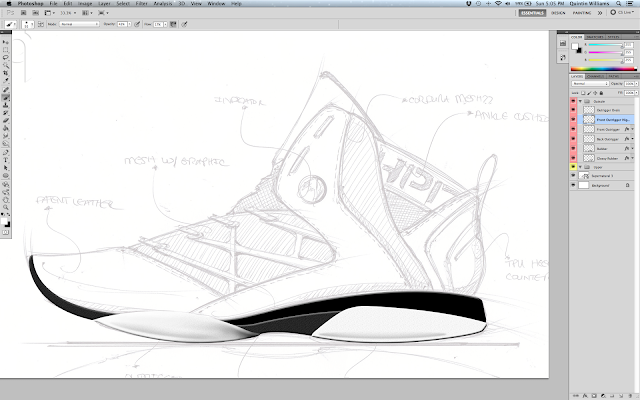Switch to the Essentials workspace
Image resolution: width=640 pixels, height=400 pixels.
[x=532, y=13]
